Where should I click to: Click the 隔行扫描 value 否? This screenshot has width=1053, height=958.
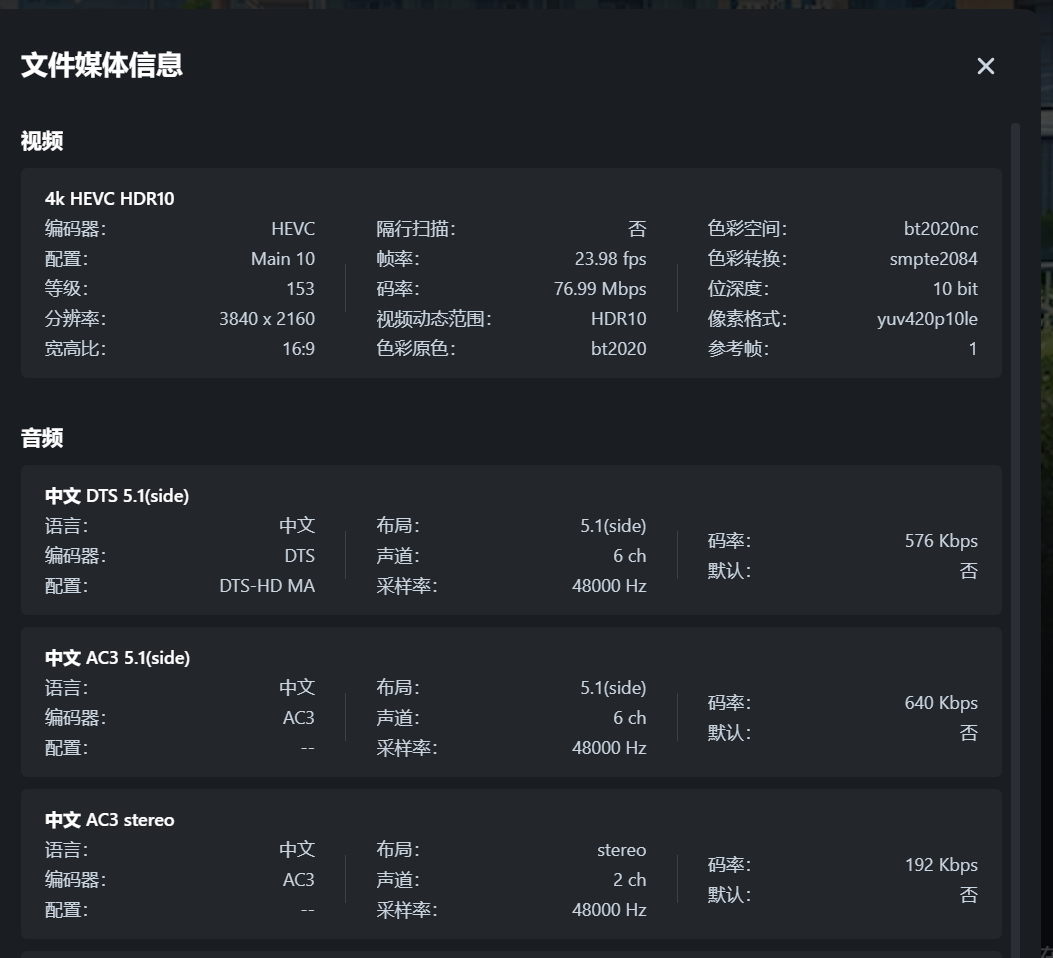point(637,229)
